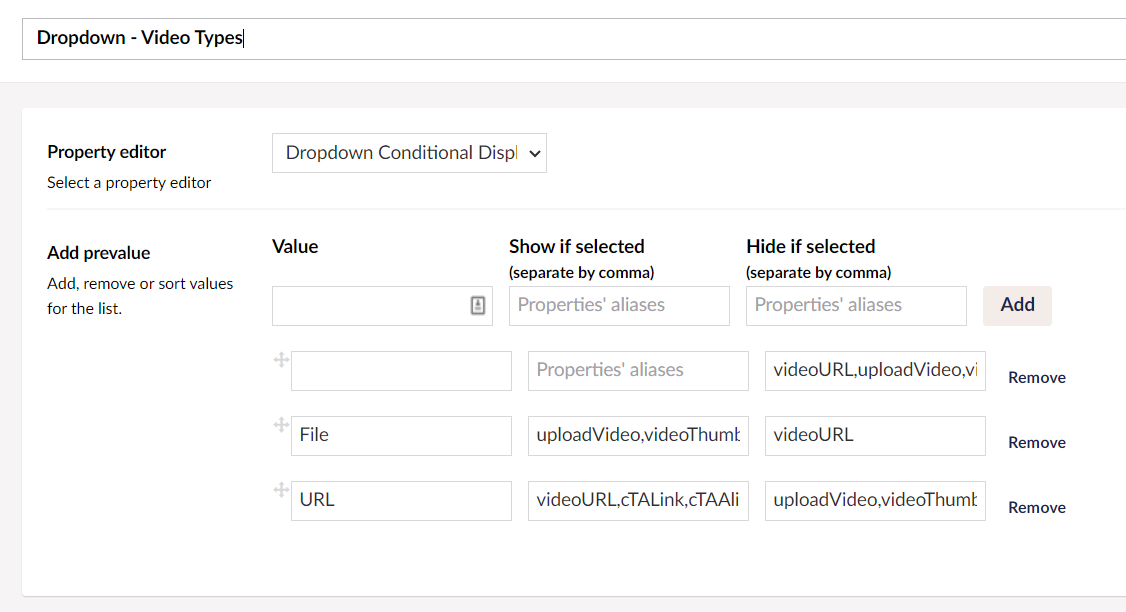
Task: Focus the new prevalue Value input
Action: pyautogui.click(x=382, y=306)
